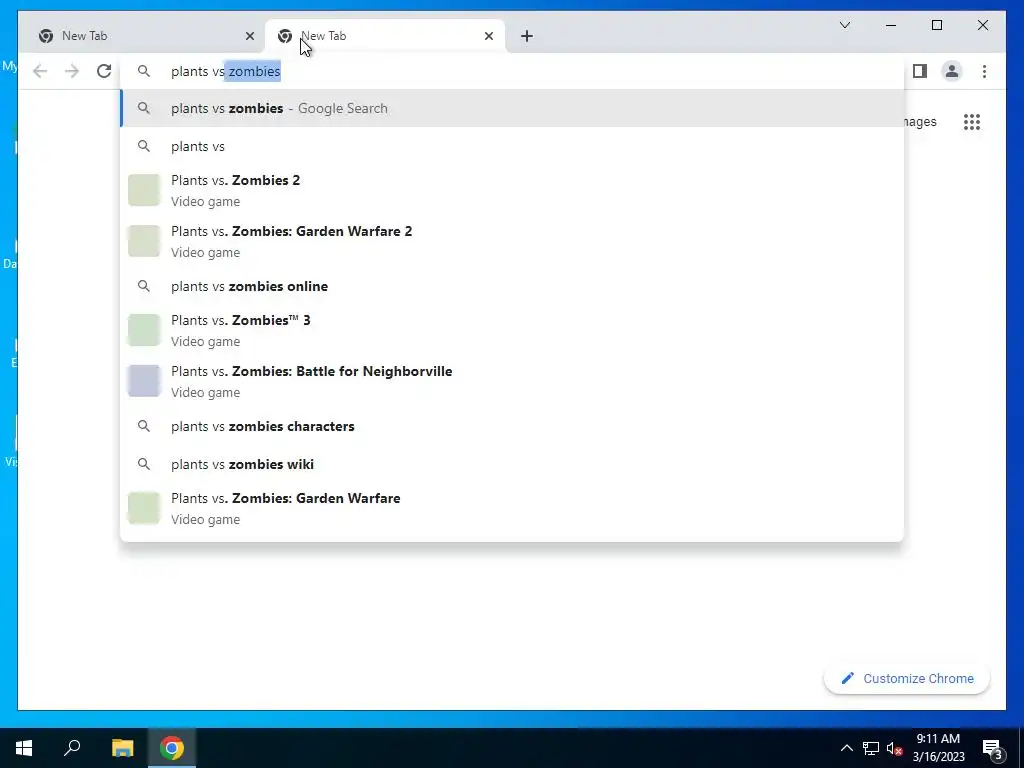Open Chrome's three-dot menu
Viewport: 1024px width, 768px height.
click(x=984, y=71)
